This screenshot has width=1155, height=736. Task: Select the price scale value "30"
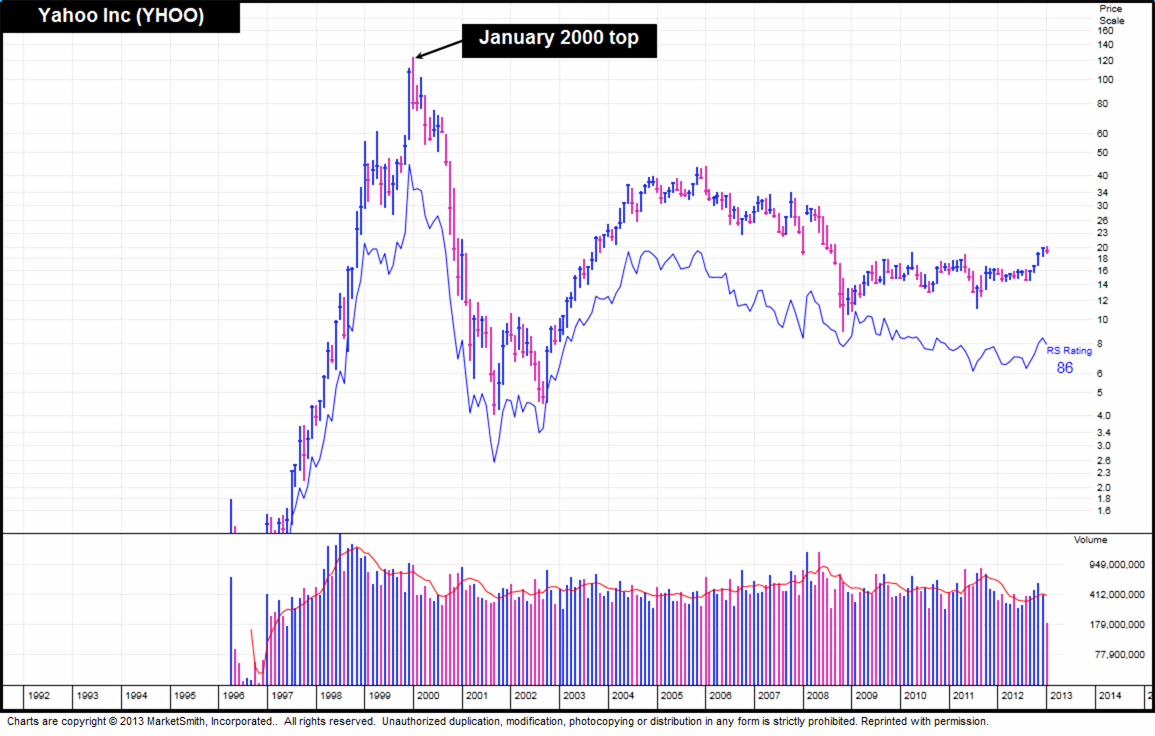pyautogui.click(x=1103, y=206)
